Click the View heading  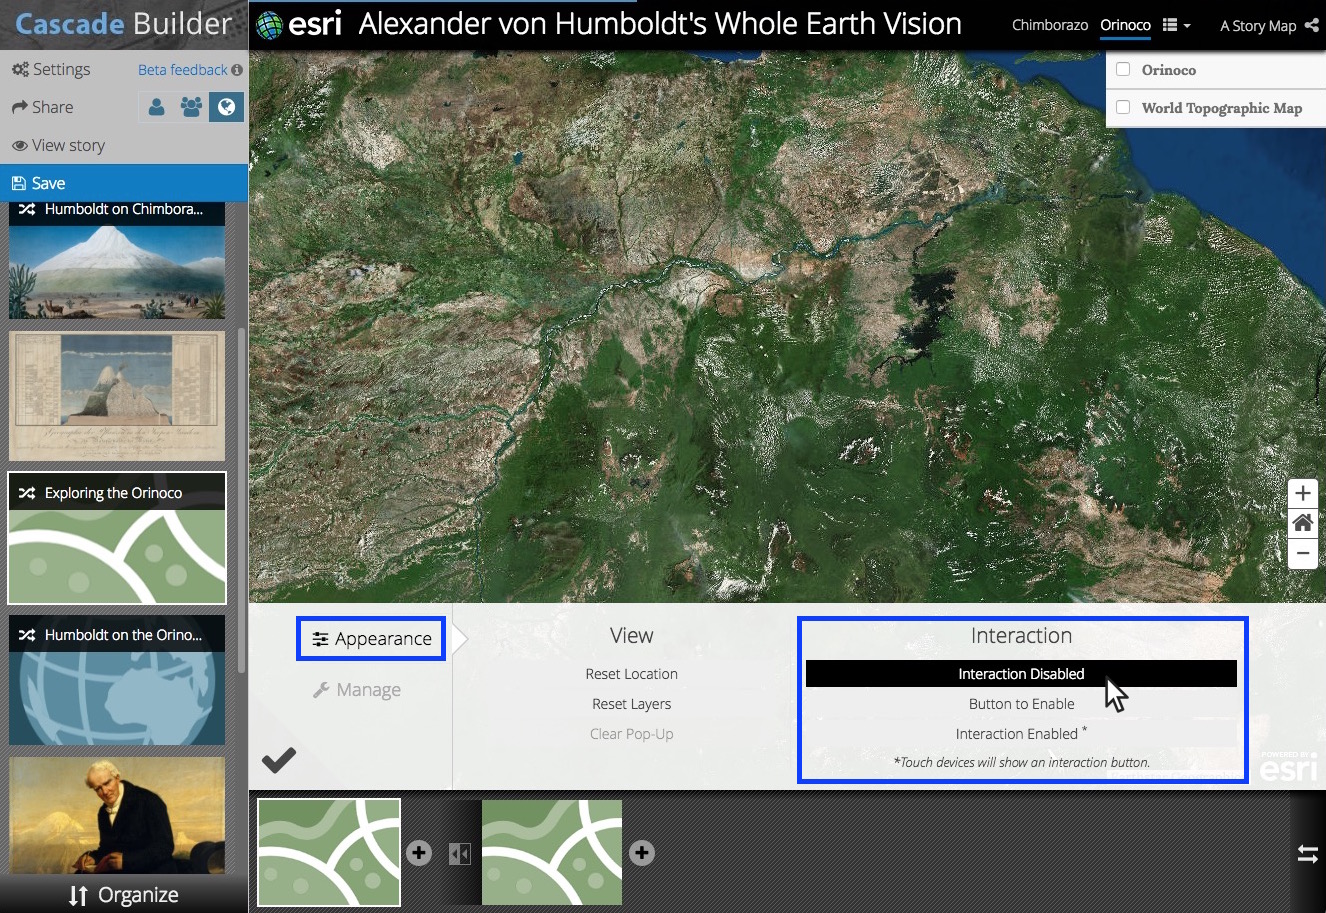tap(632, 636)
